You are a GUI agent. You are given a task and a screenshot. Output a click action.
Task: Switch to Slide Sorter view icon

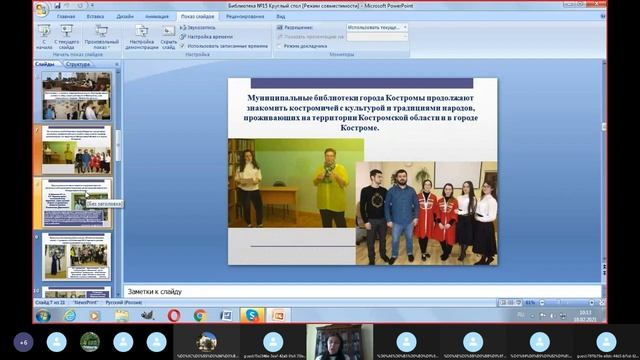(x=511, y=302)
